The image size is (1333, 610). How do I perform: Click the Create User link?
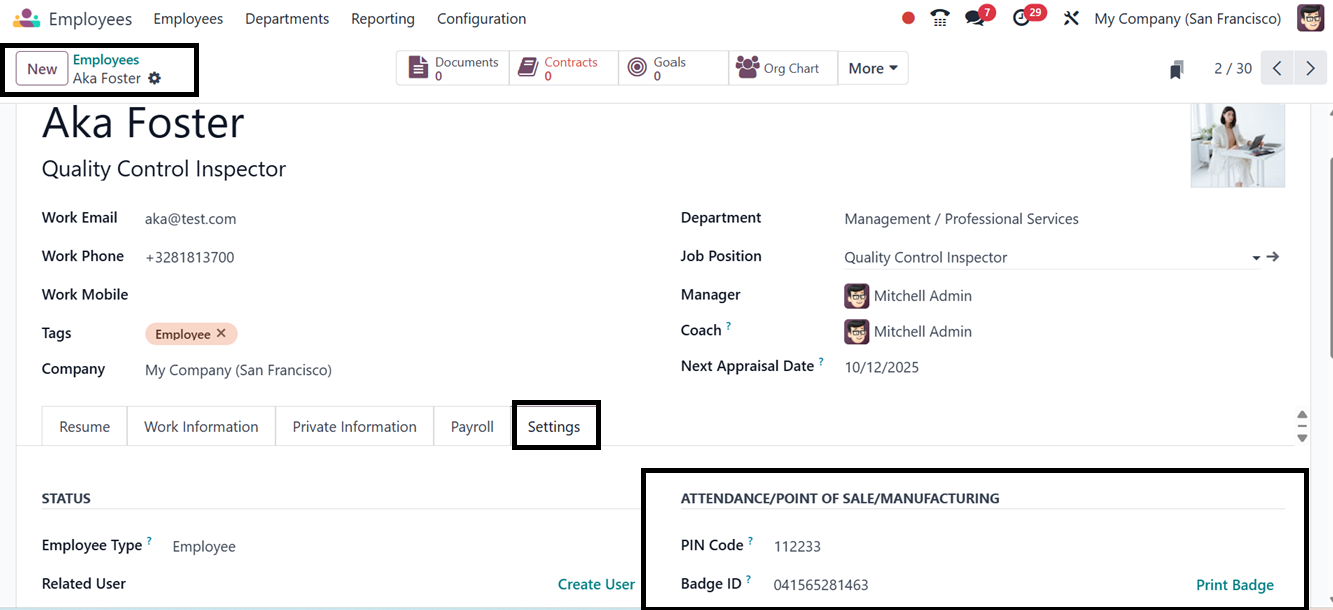click(596, 584)
